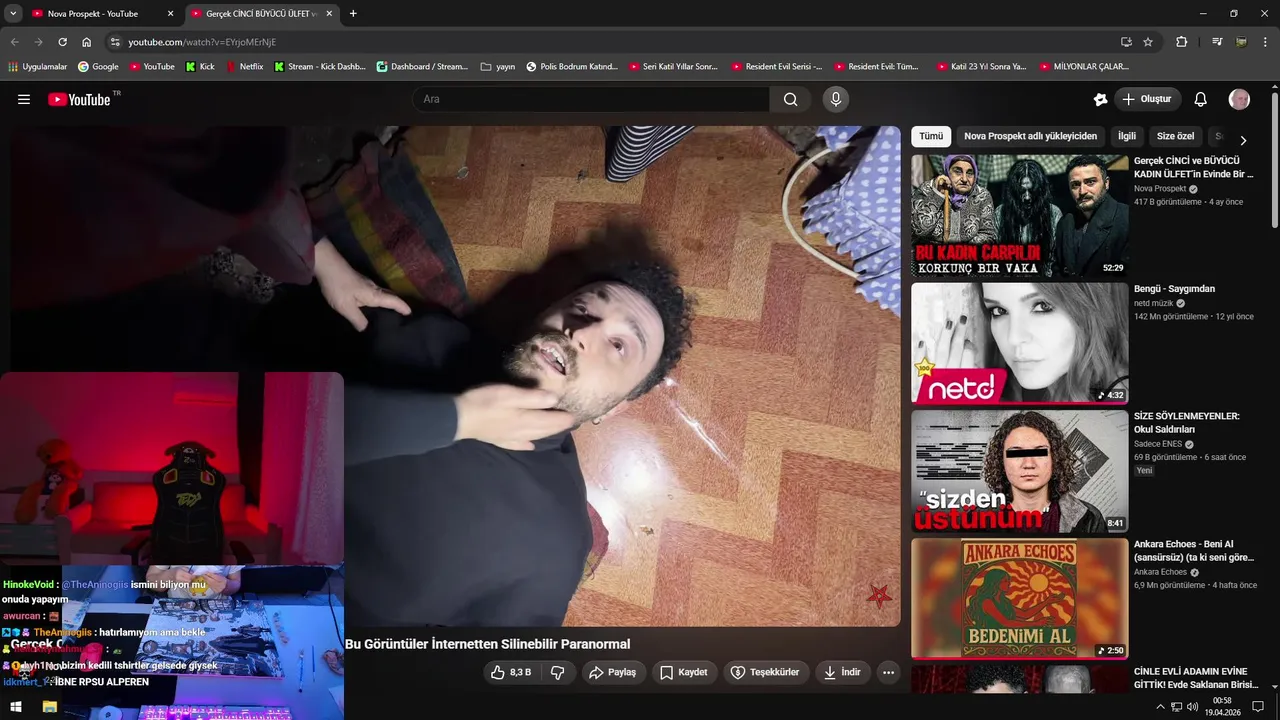This screenshot has height=720, width=1280.
Task: Bookmark this page with the star
Action: click(1148, 42)
